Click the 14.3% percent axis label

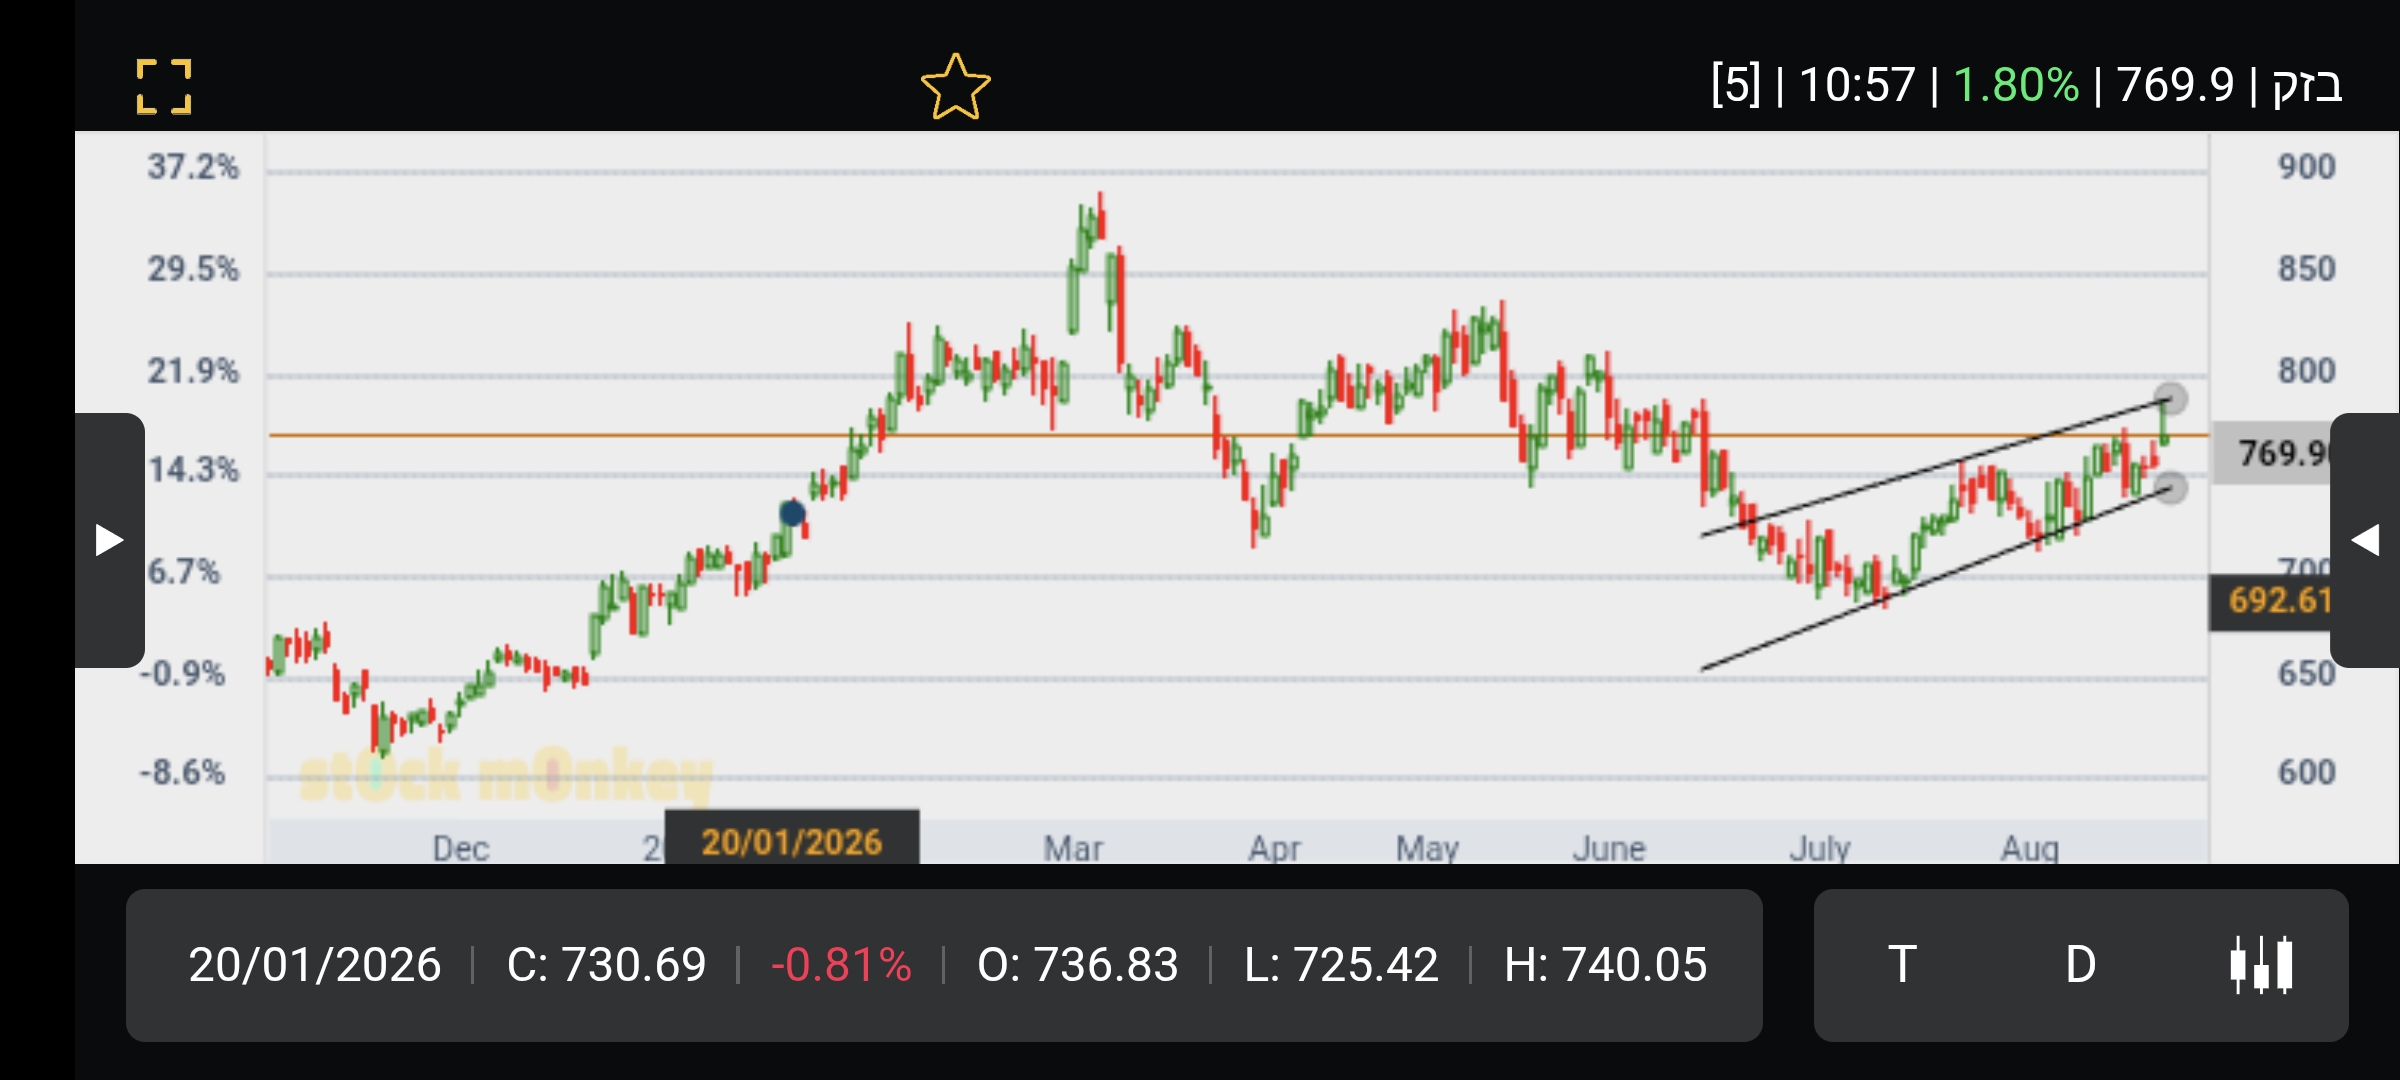click(x=193, y=469)
